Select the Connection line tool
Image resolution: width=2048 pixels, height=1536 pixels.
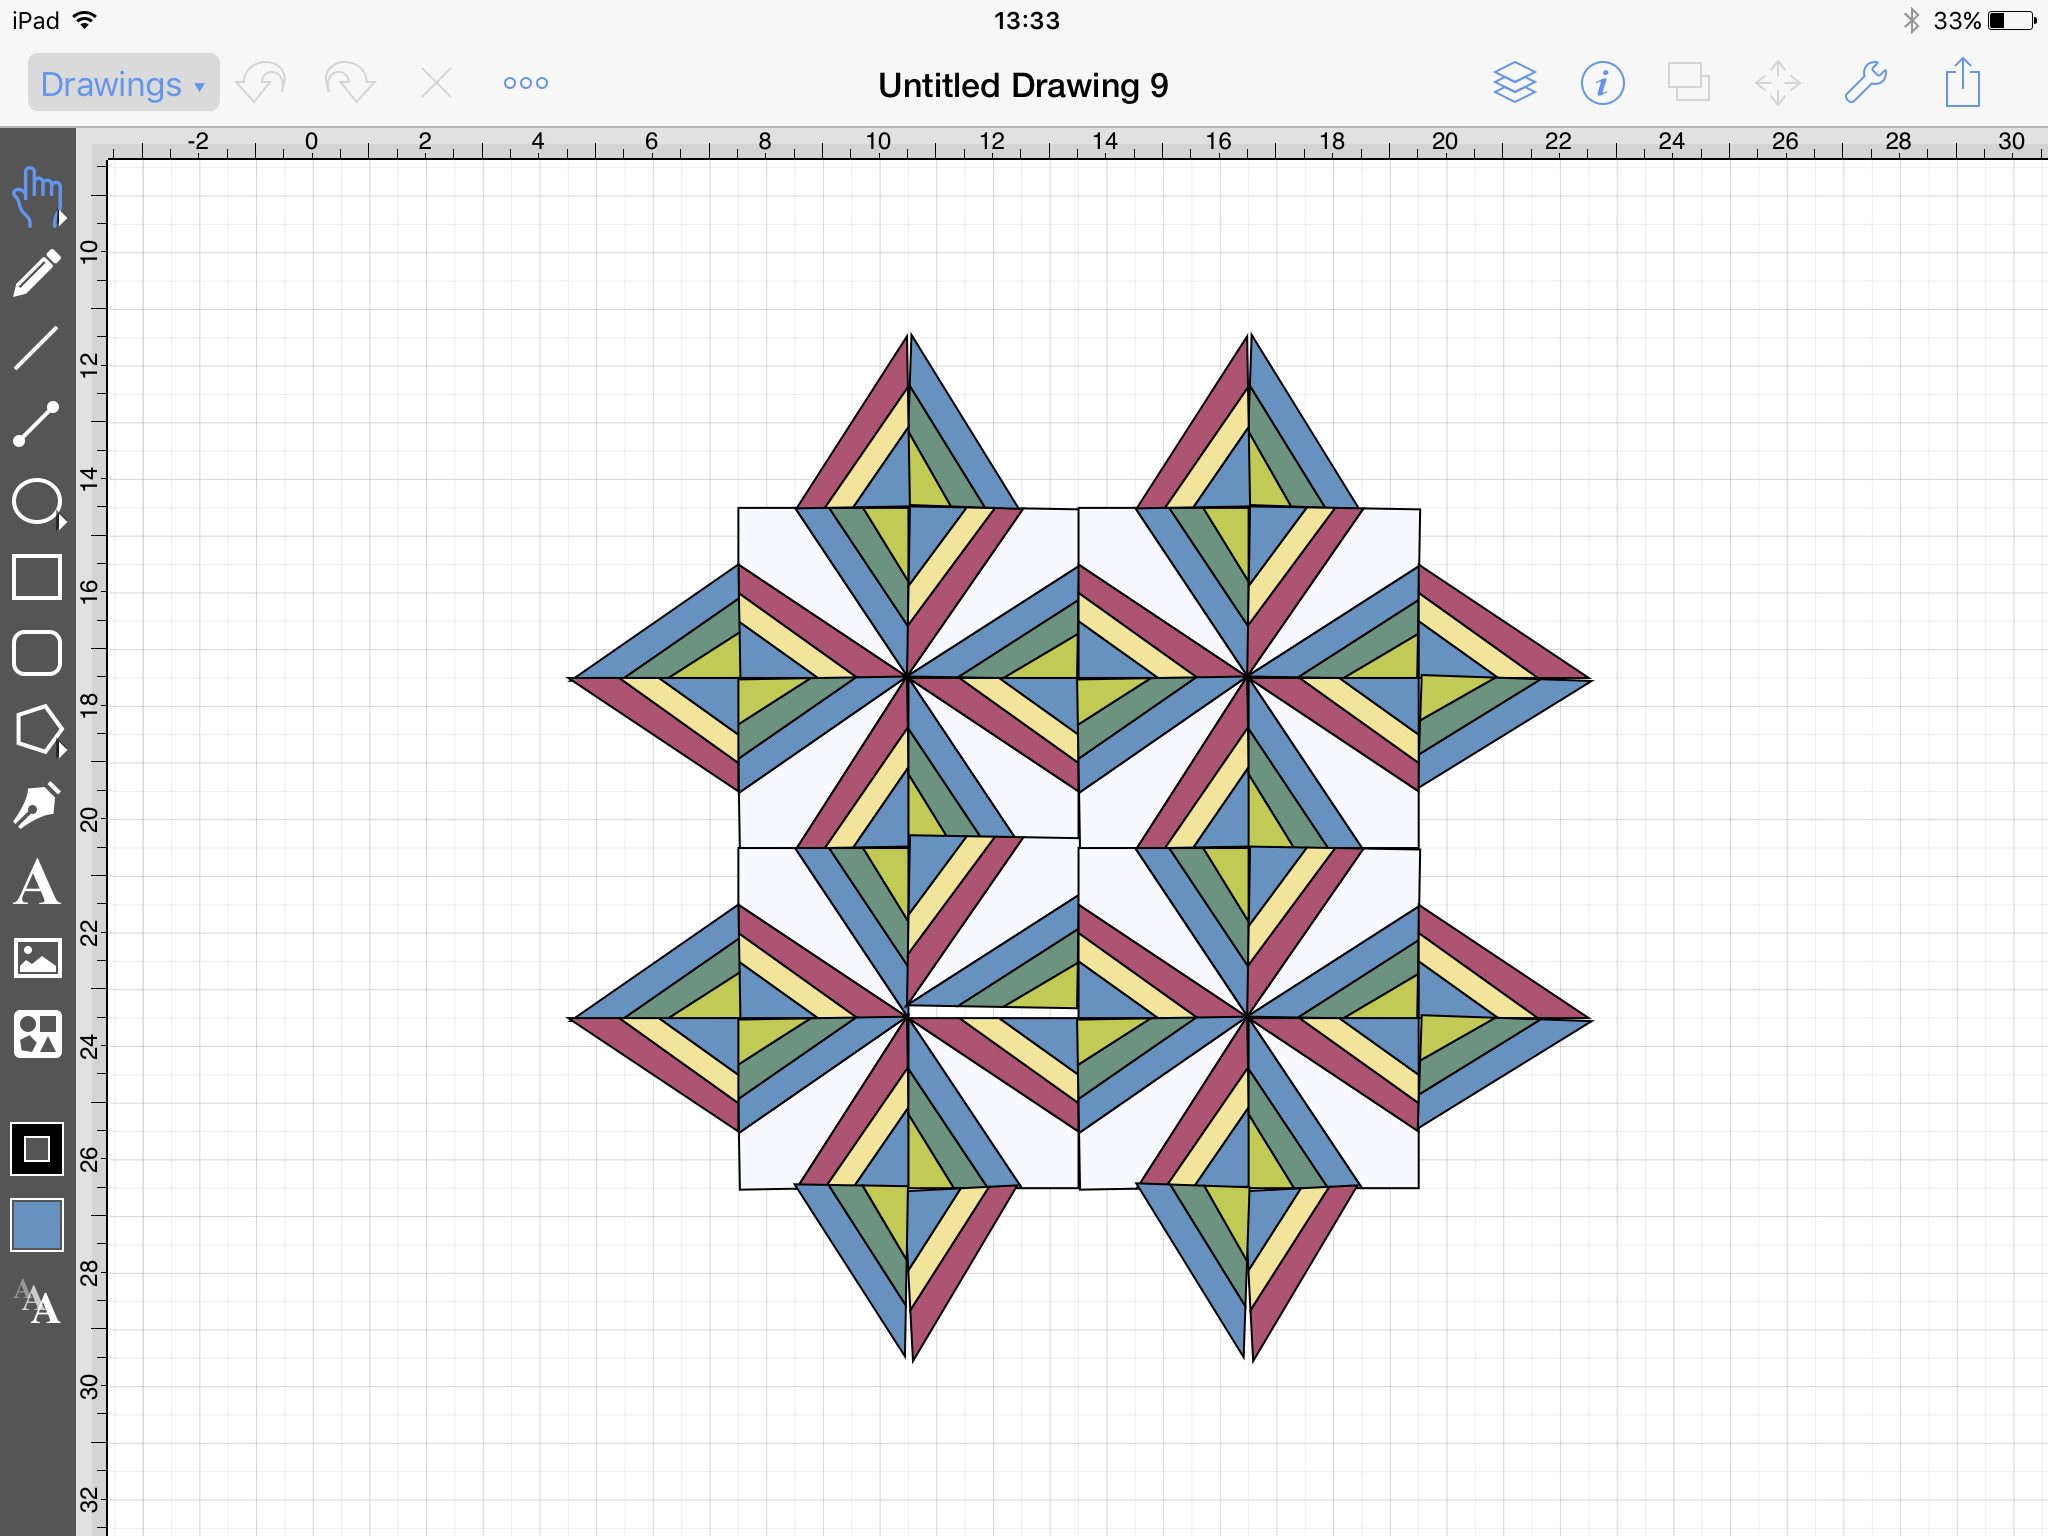(37, 424)
